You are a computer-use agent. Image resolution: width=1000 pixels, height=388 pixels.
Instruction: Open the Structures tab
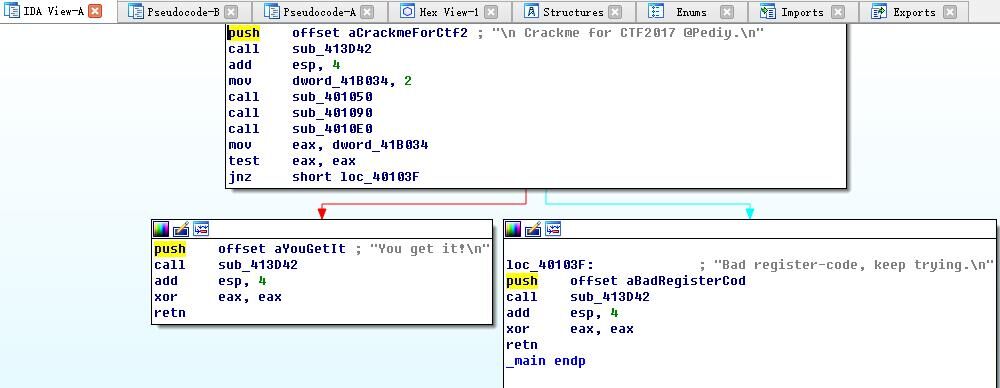573,11
